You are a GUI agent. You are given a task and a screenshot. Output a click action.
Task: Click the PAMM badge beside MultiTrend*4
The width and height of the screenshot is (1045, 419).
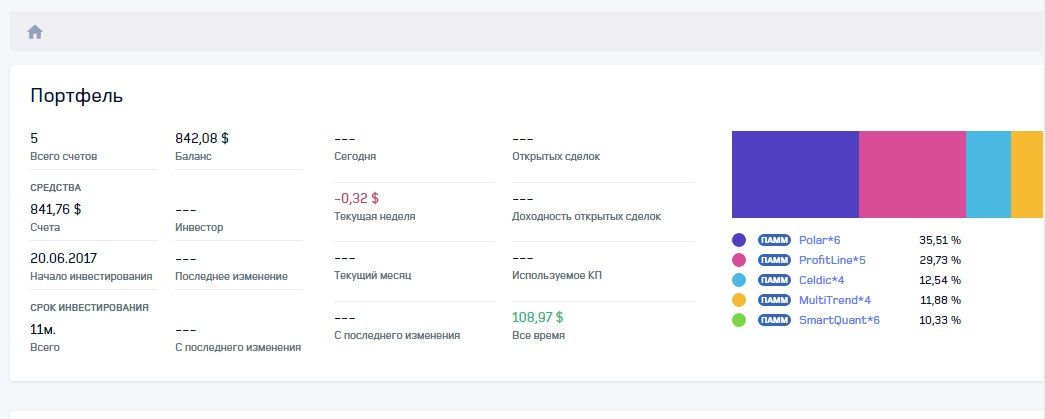point(774,300)
